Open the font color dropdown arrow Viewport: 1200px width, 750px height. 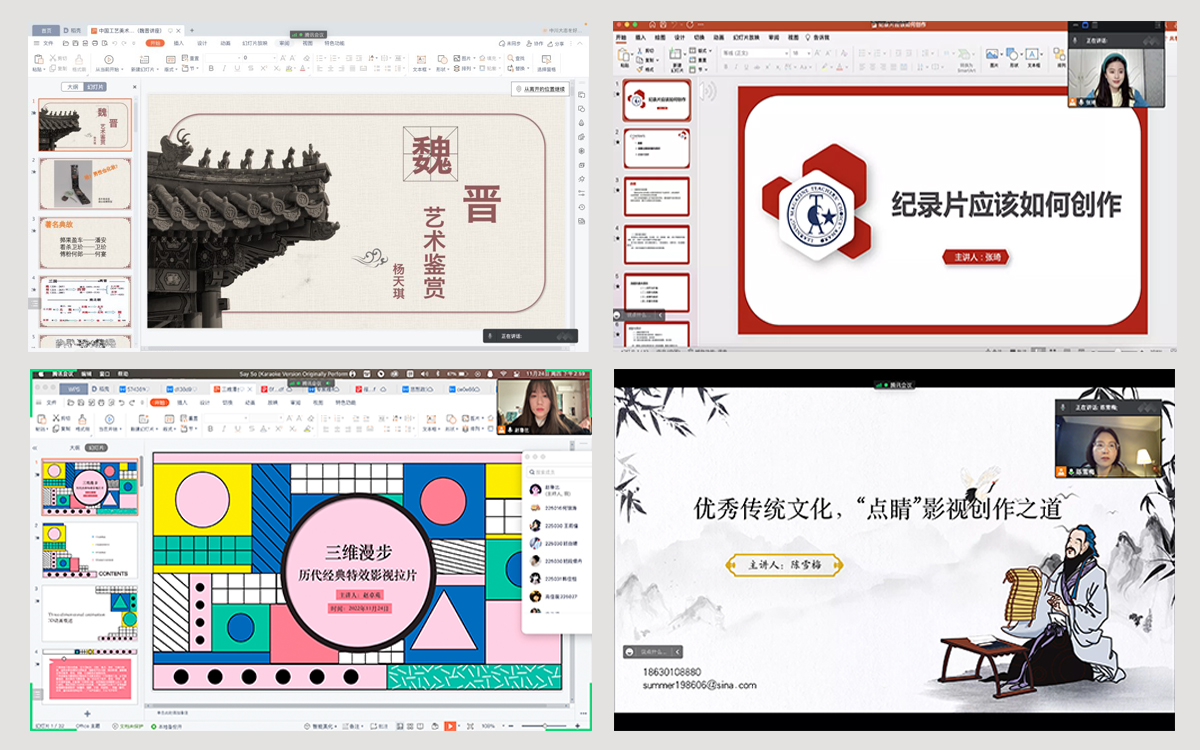pos(847,67)
